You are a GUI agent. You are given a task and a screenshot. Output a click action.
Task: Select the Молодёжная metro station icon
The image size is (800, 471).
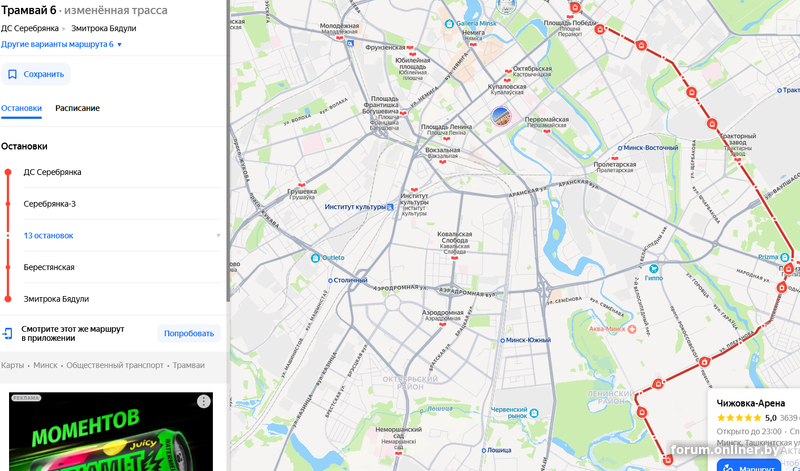[339, 37]
